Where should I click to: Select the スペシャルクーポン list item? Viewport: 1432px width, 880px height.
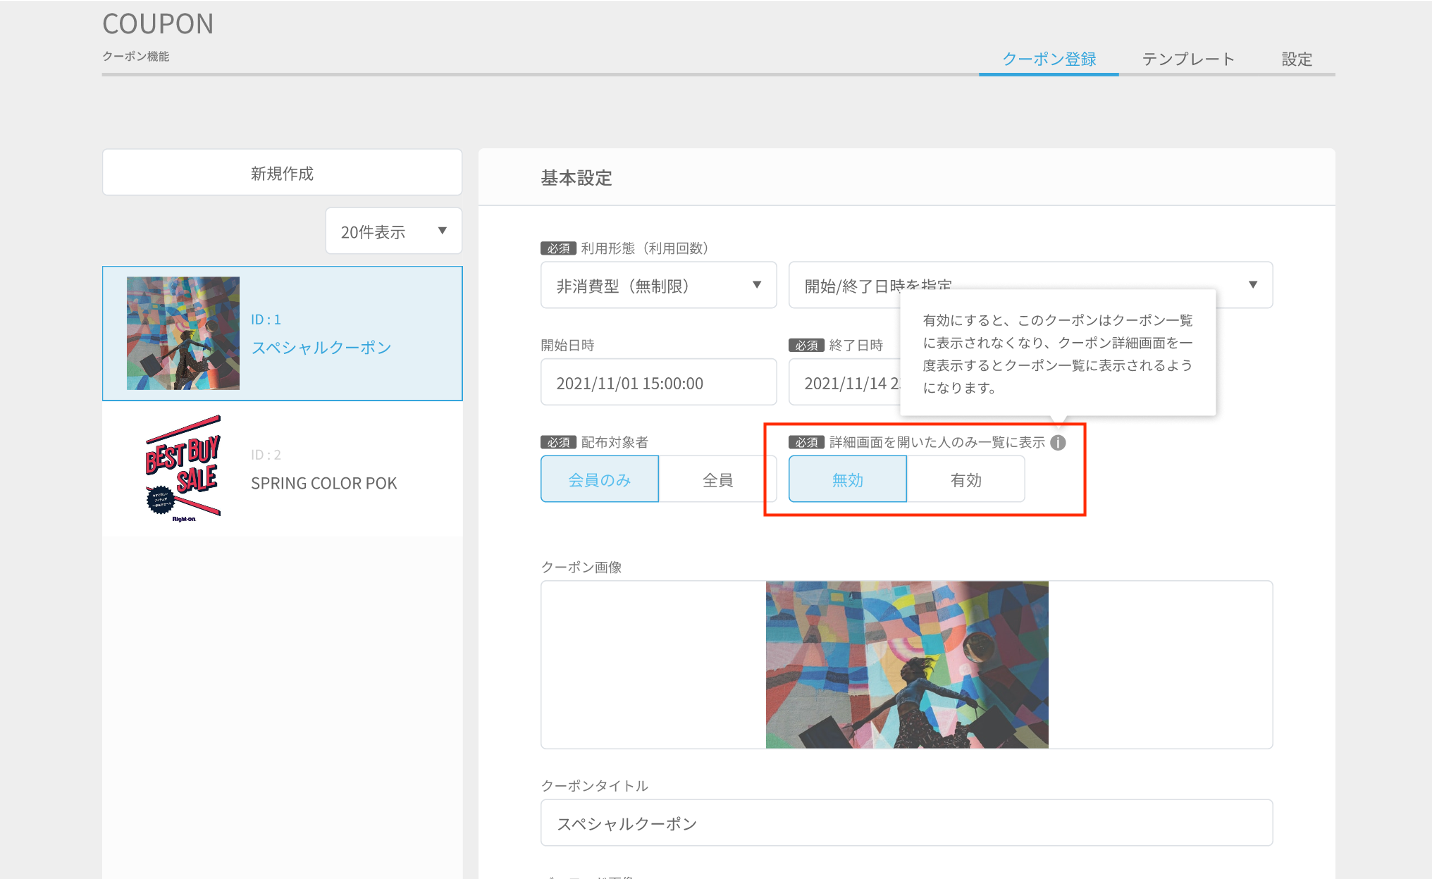point(282,333)
